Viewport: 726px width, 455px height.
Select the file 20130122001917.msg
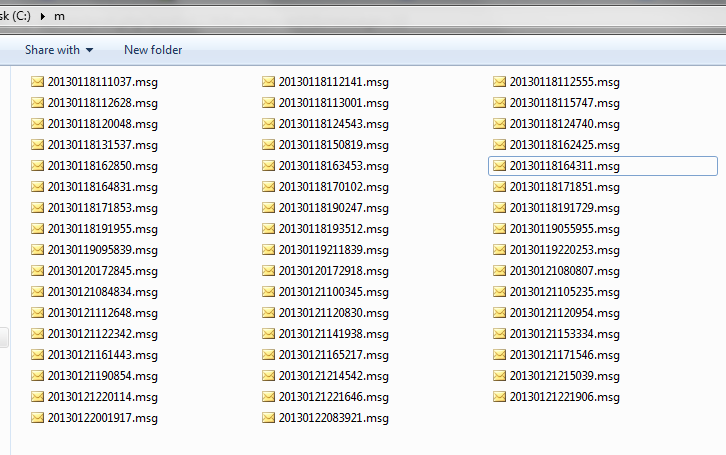[x=103, y=418]
